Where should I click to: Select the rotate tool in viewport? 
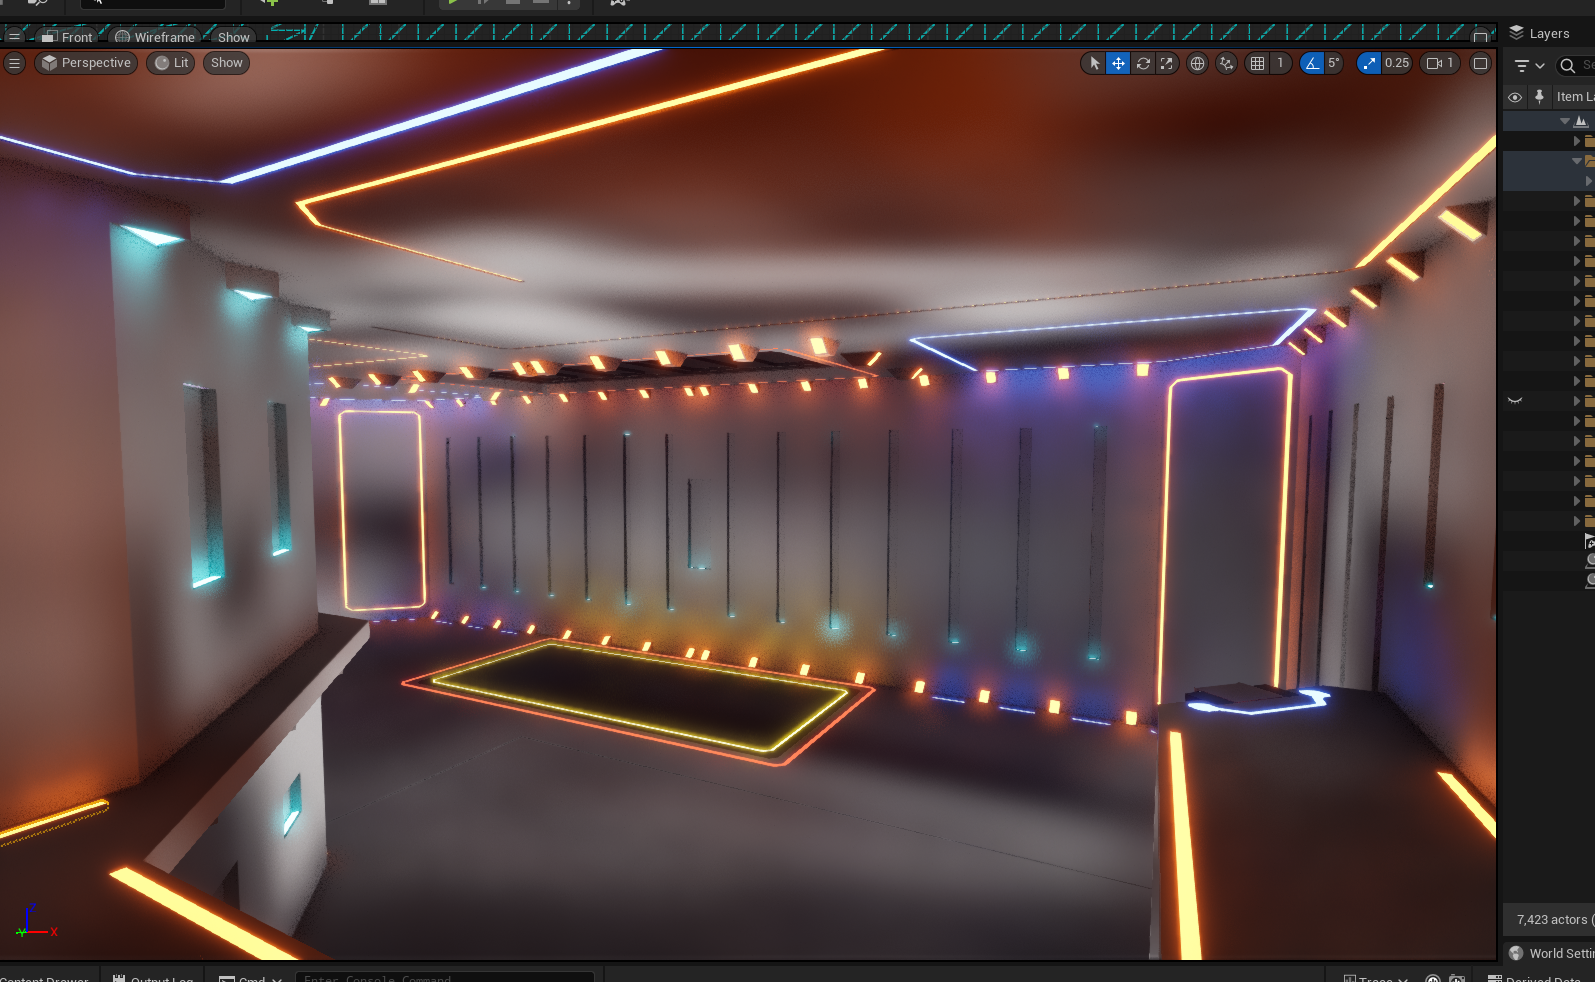(x=1143, y=63)
